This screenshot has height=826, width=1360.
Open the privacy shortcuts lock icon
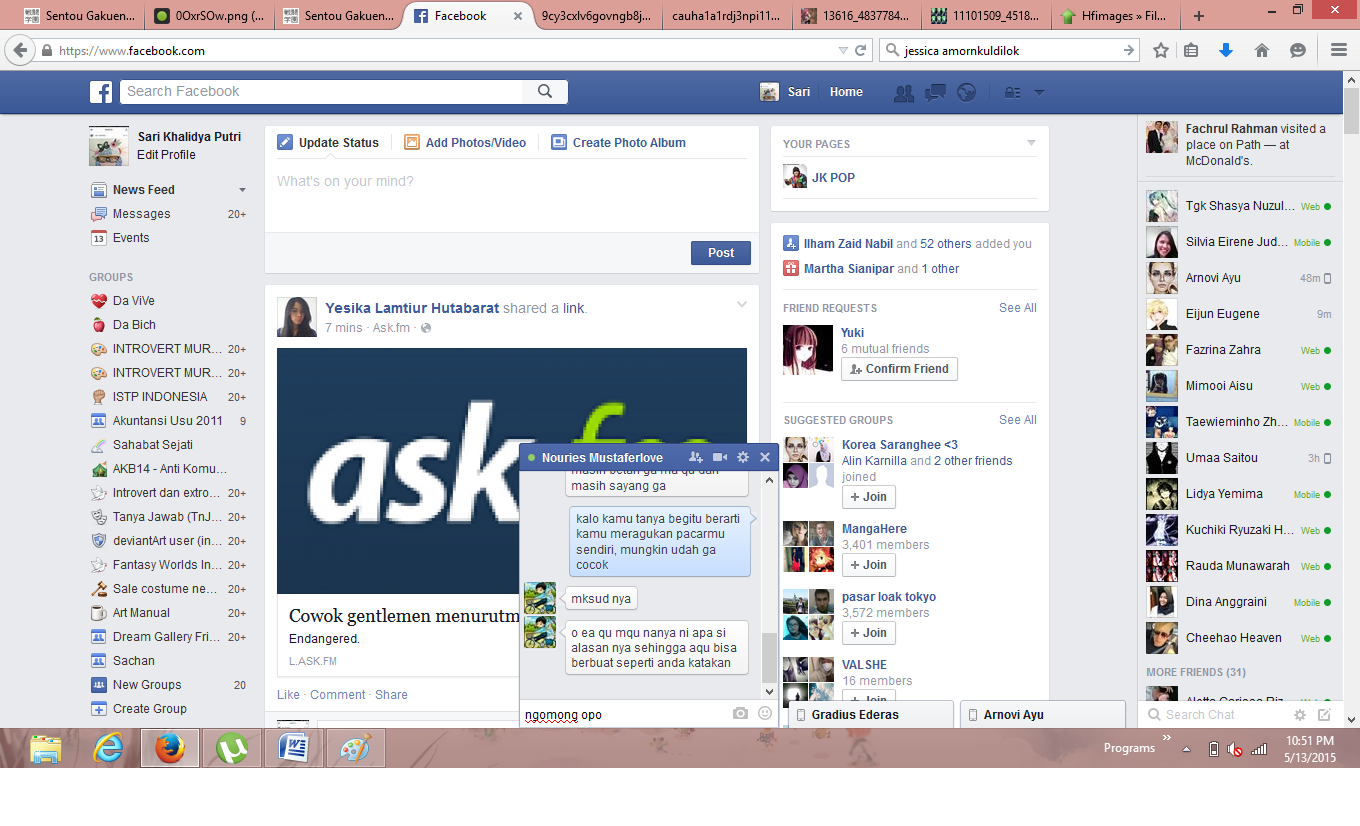click(x=1013, y=92)
